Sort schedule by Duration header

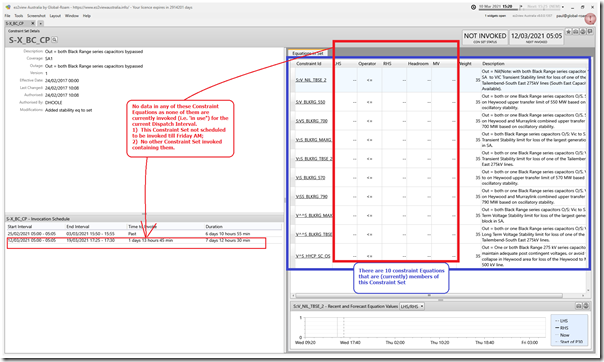click(214, 226)
